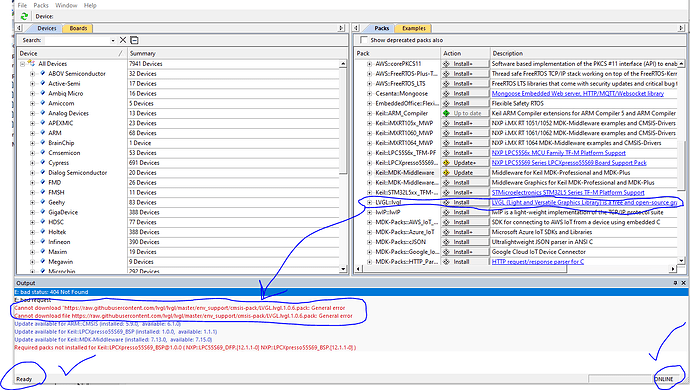The width and height of the screenshot is (690, 390).
Task: Expand the LVGL::lvgl pack node
Action: pos(370,202)
